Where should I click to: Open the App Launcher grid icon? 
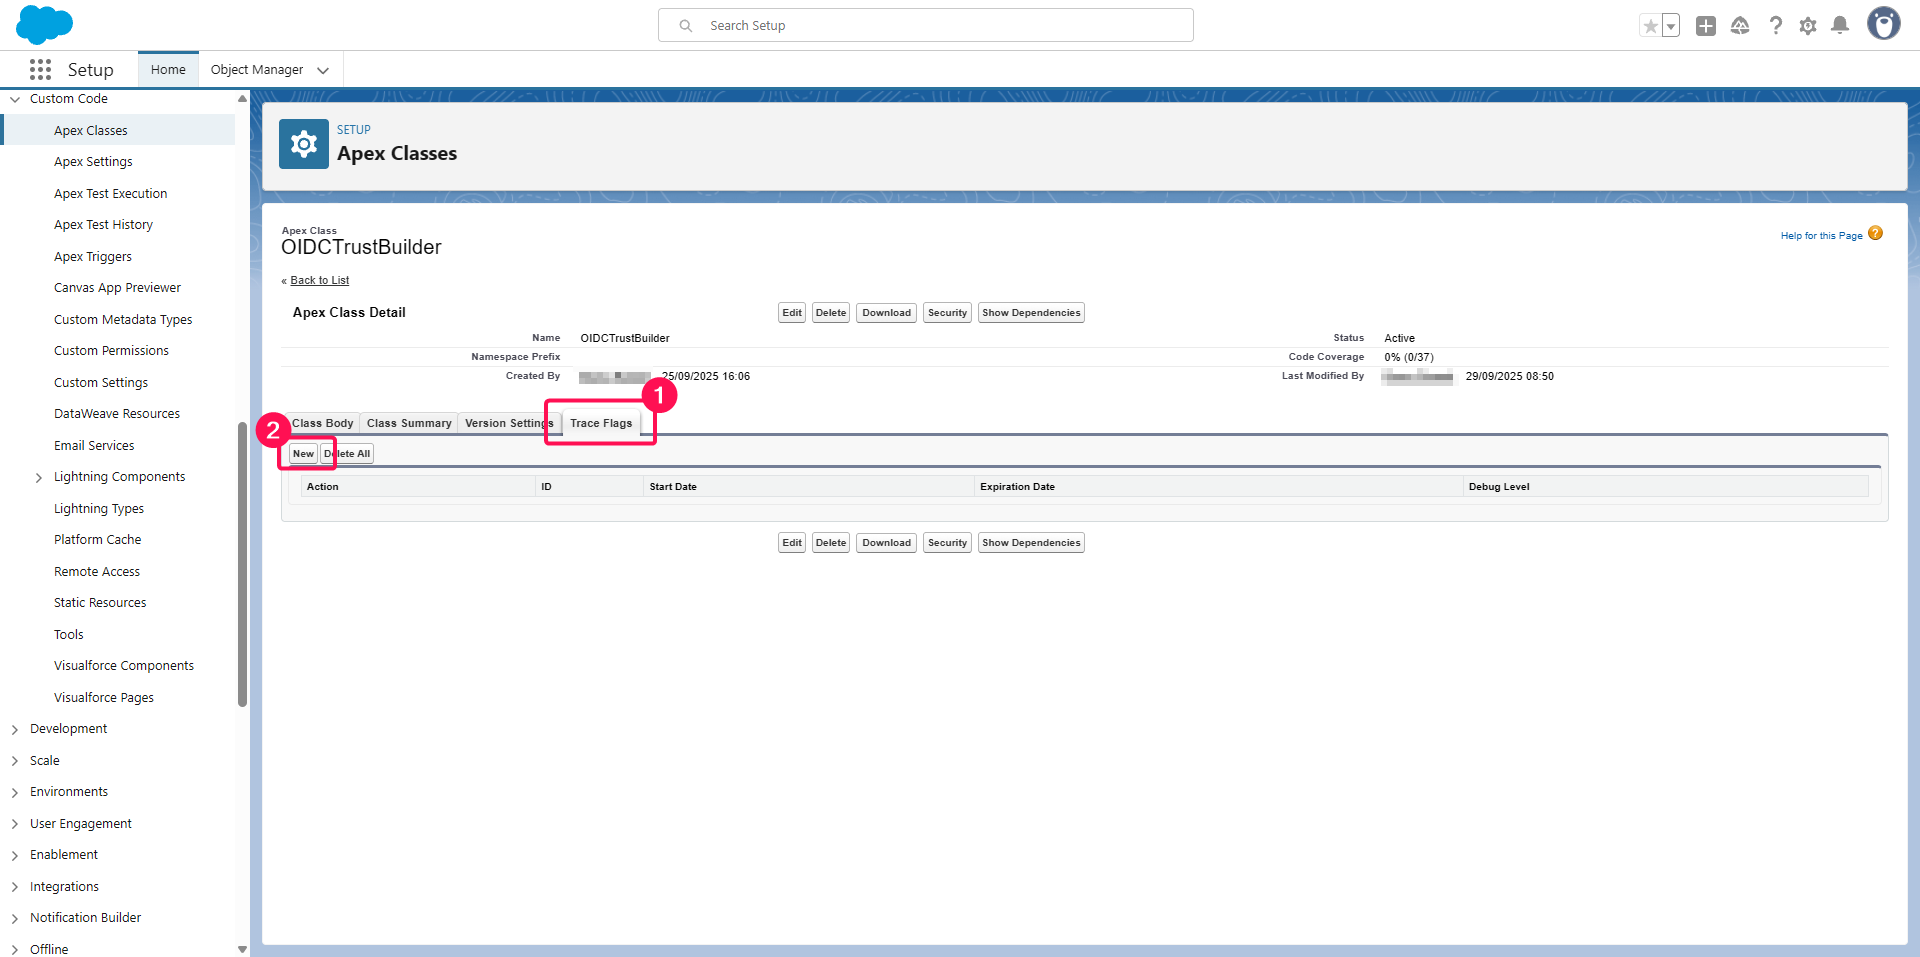tap(40, 69)
